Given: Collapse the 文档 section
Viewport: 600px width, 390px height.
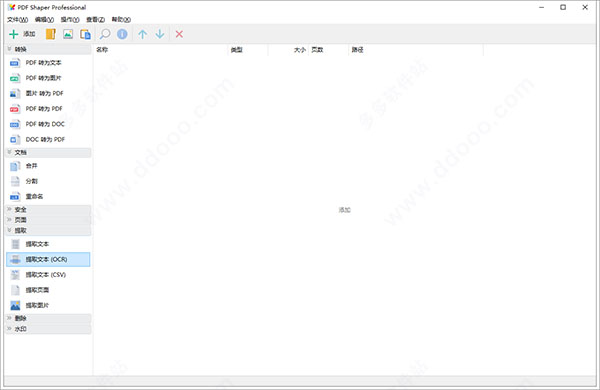Looking at the screenshot, I should click(x=48, y=152).
